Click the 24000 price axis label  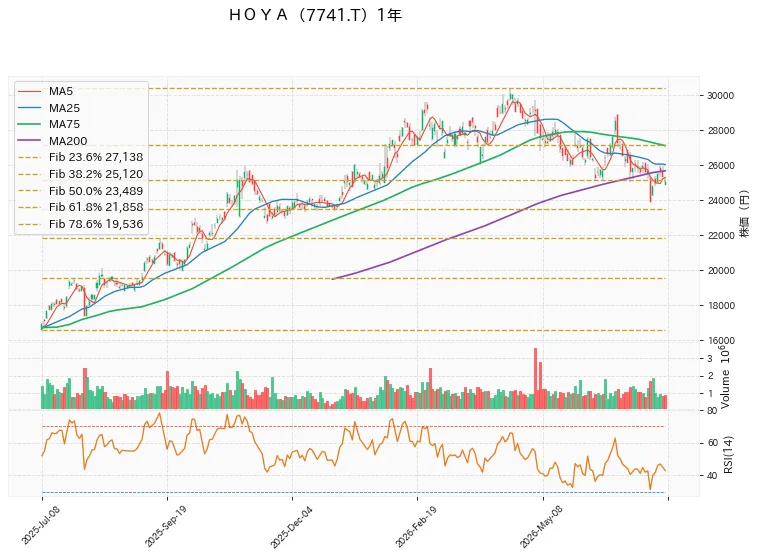click(x=720, y=201)
